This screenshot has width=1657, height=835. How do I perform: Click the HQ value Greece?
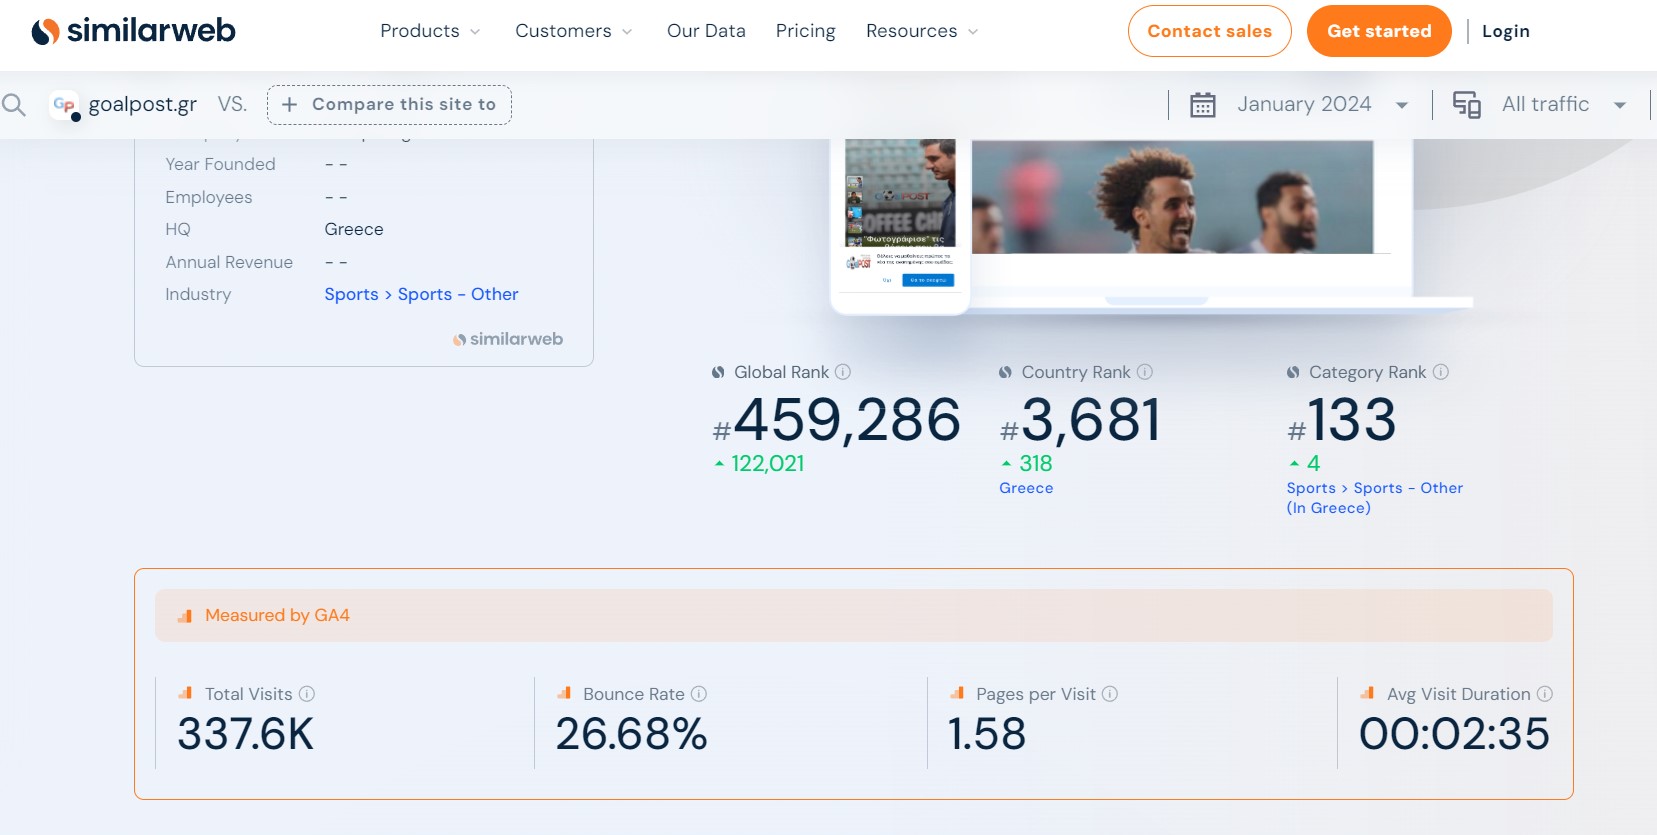coord(354,229)
